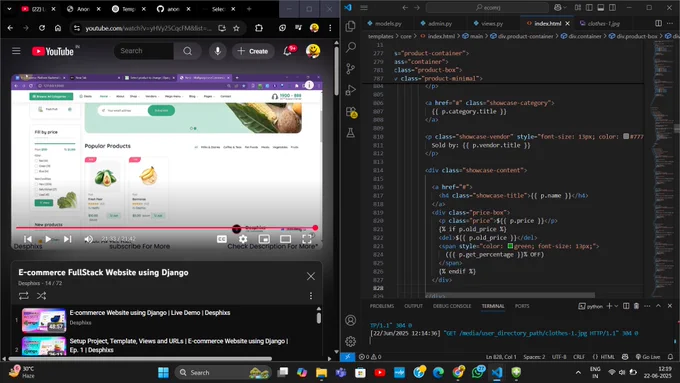The height and width of the screenshot is (383, 680).
Task: Click green color swatch in code
Action: (x=510, y=246)
